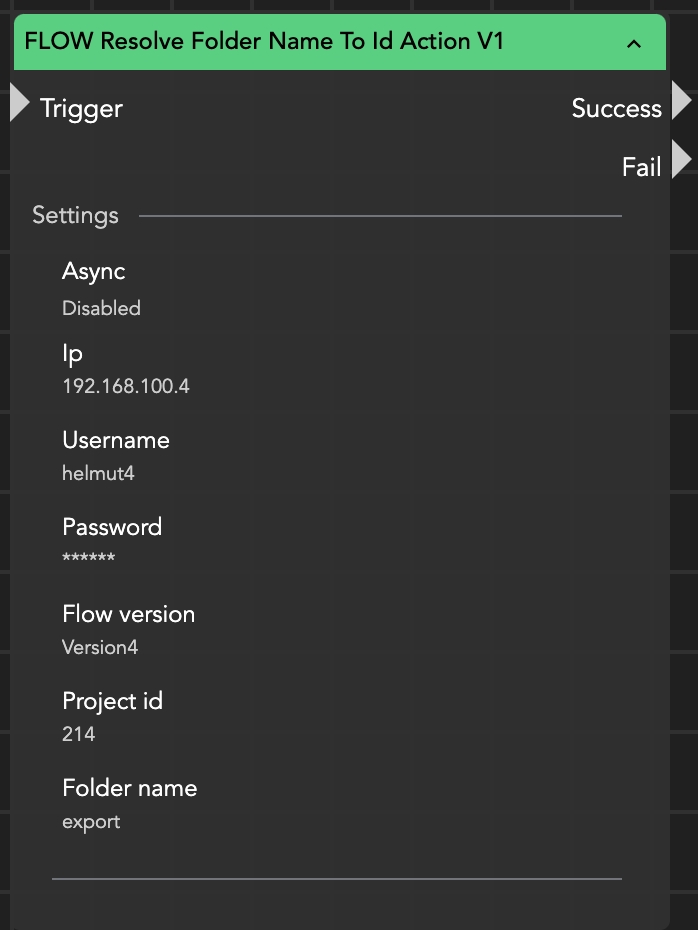
Task: Toggle the Async Disabled value
Action: coord(101,308)
